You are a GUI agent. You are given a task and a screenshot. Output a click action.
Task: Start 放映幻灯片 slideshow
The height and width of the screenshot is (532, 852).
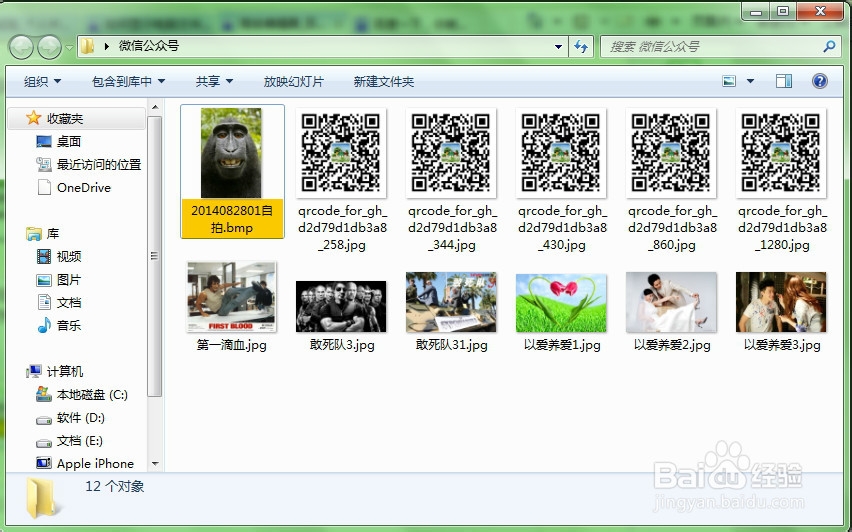click(293, 82)
